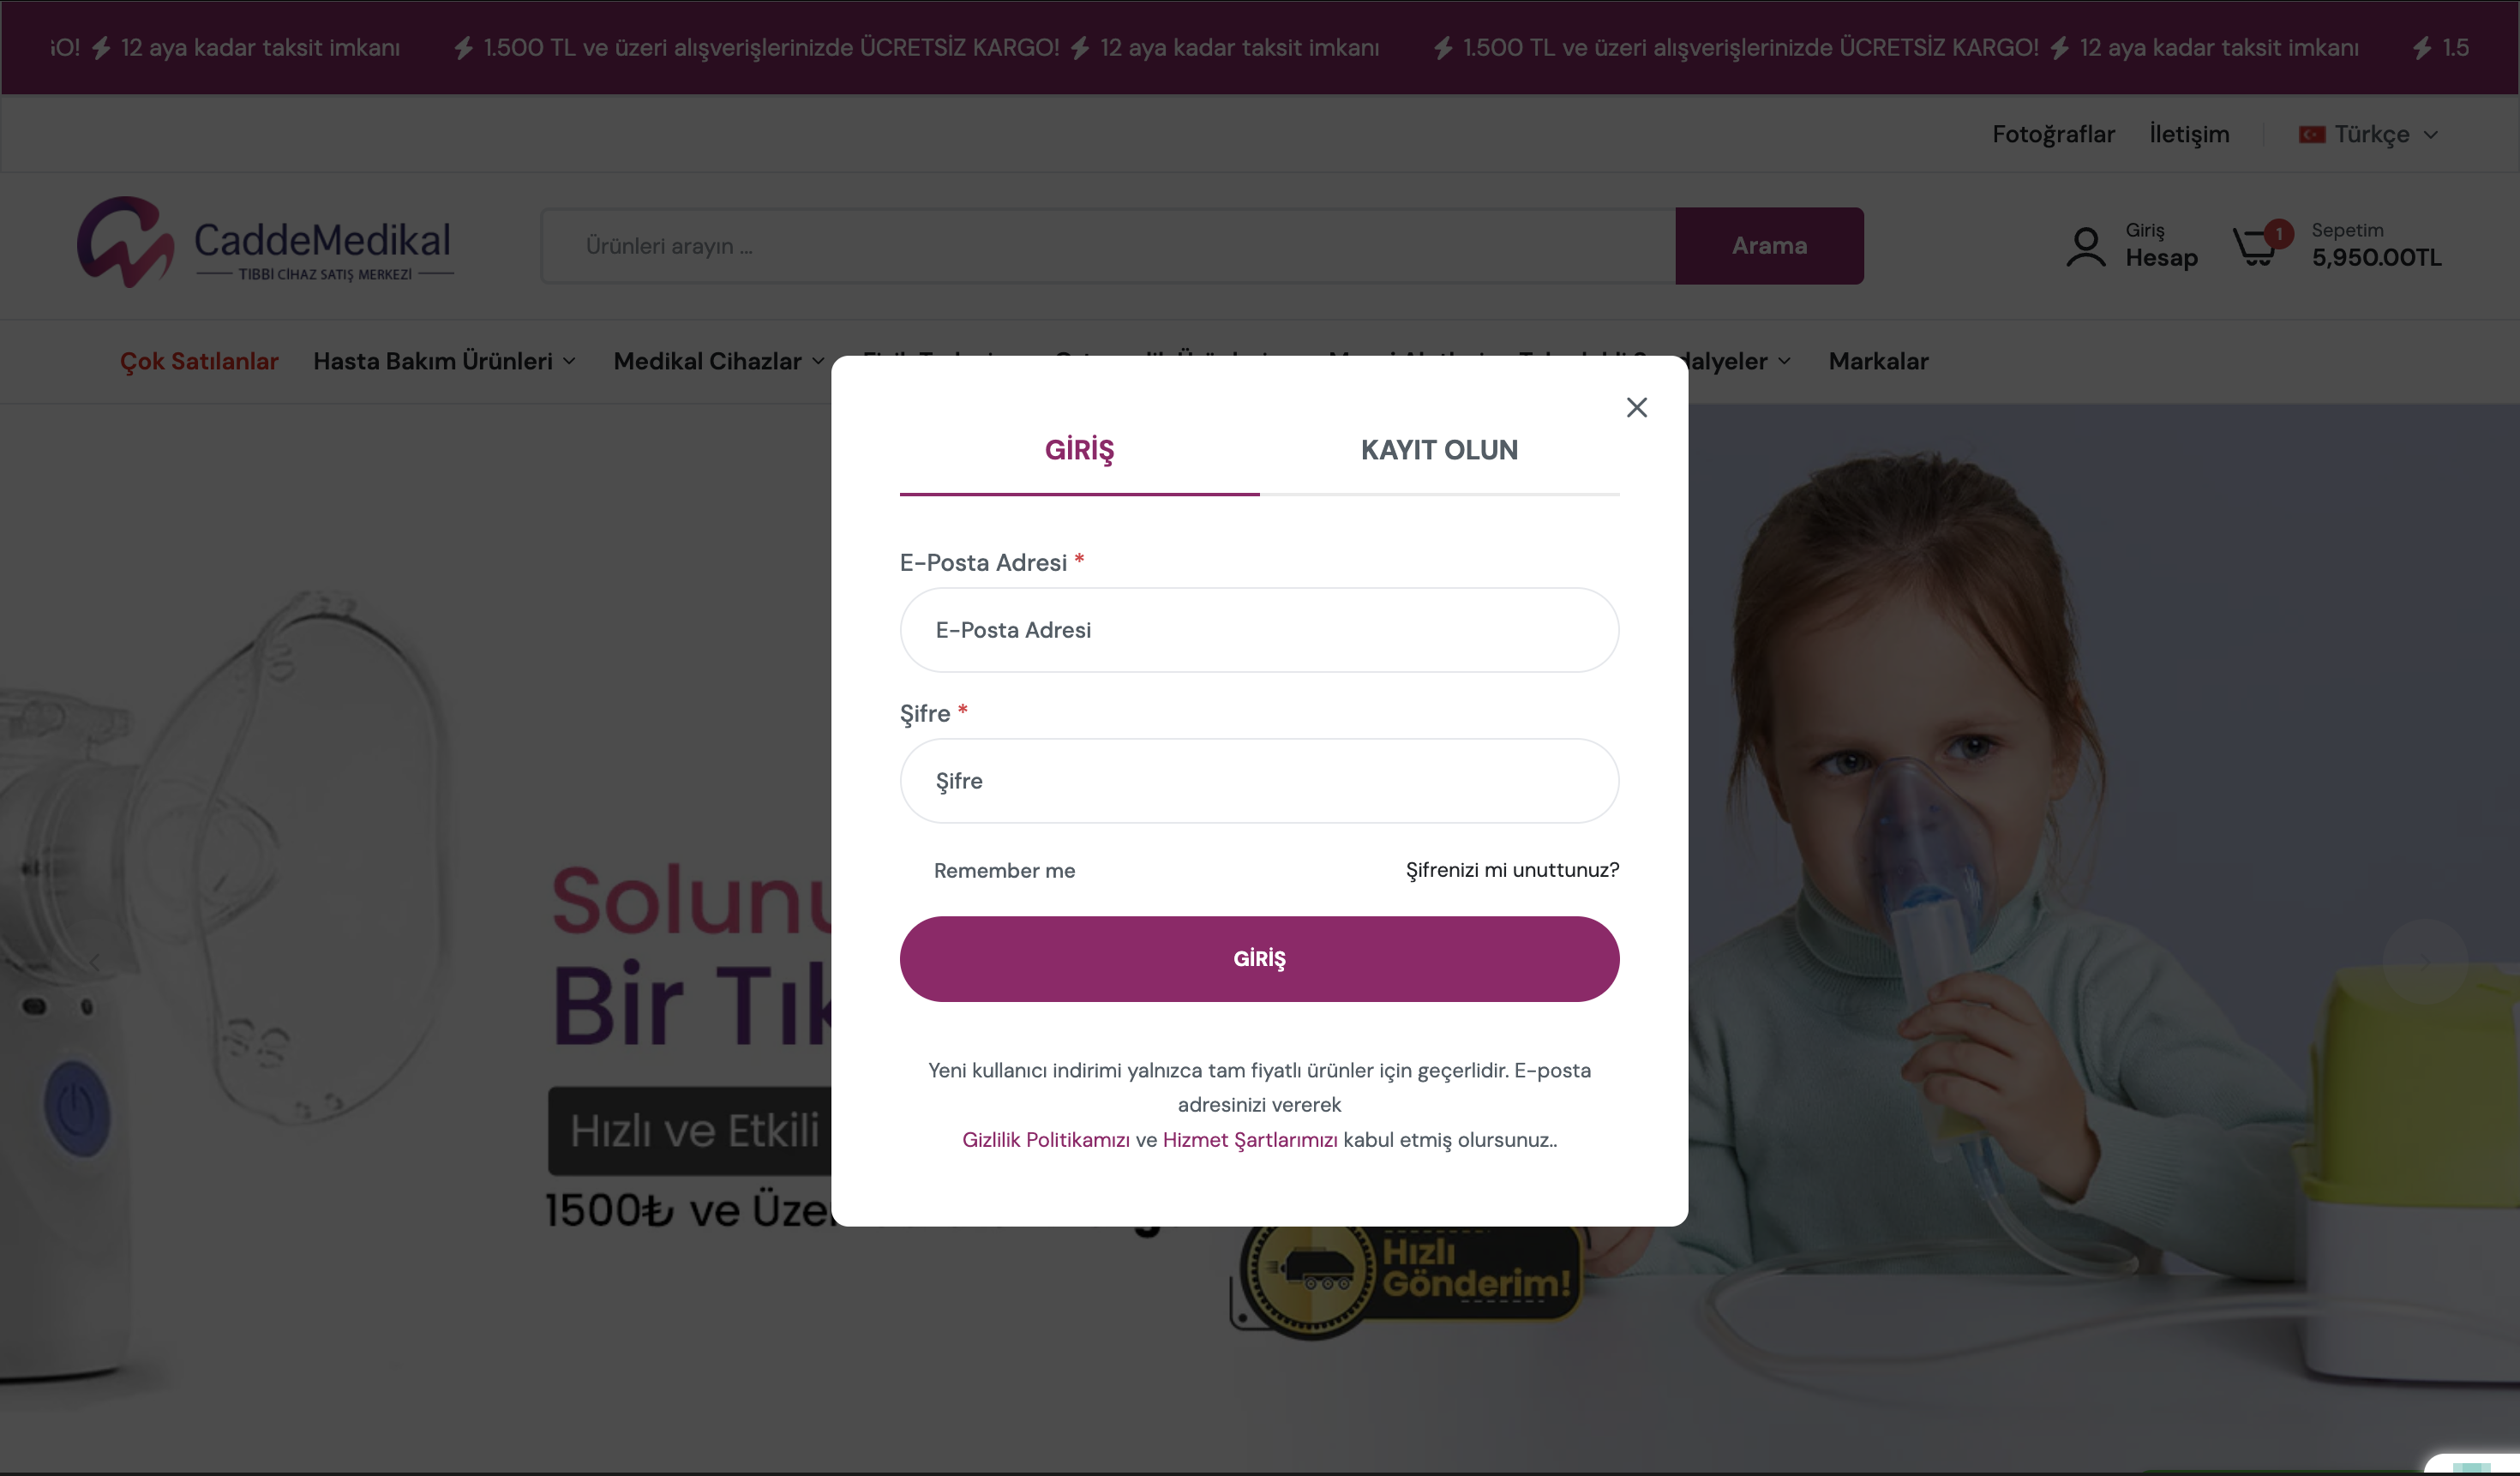
Task: Open the Gizlilik Politikamızı link
Action: tap(1045, 1139)
